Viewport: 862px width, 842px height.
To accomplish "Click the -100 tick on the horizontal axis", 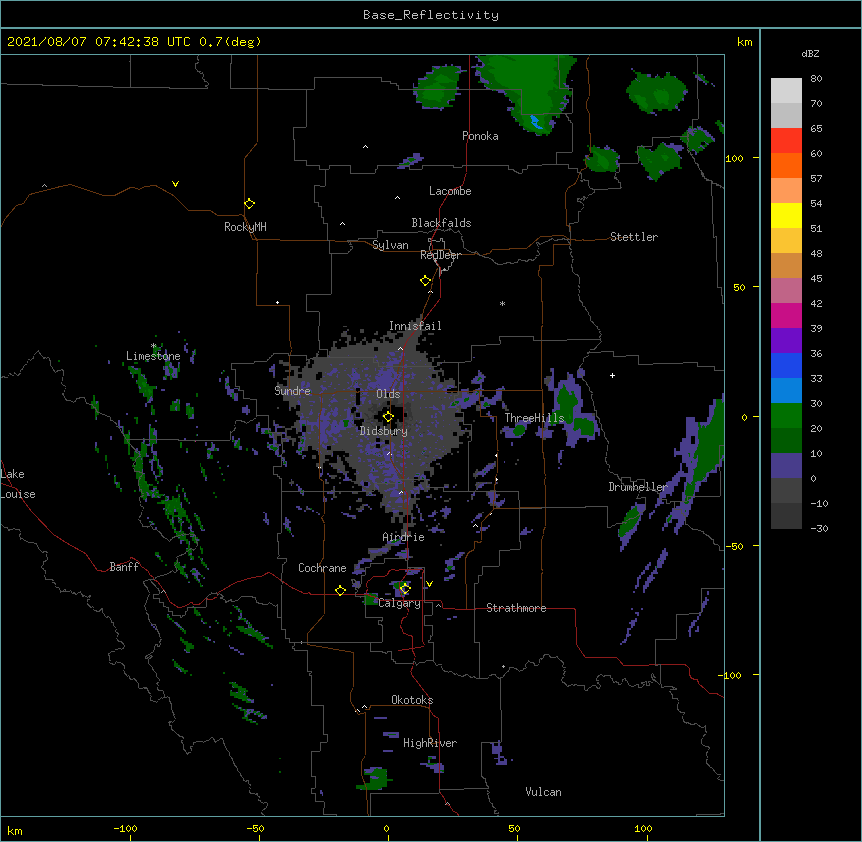I will click(x=125, y=829).
